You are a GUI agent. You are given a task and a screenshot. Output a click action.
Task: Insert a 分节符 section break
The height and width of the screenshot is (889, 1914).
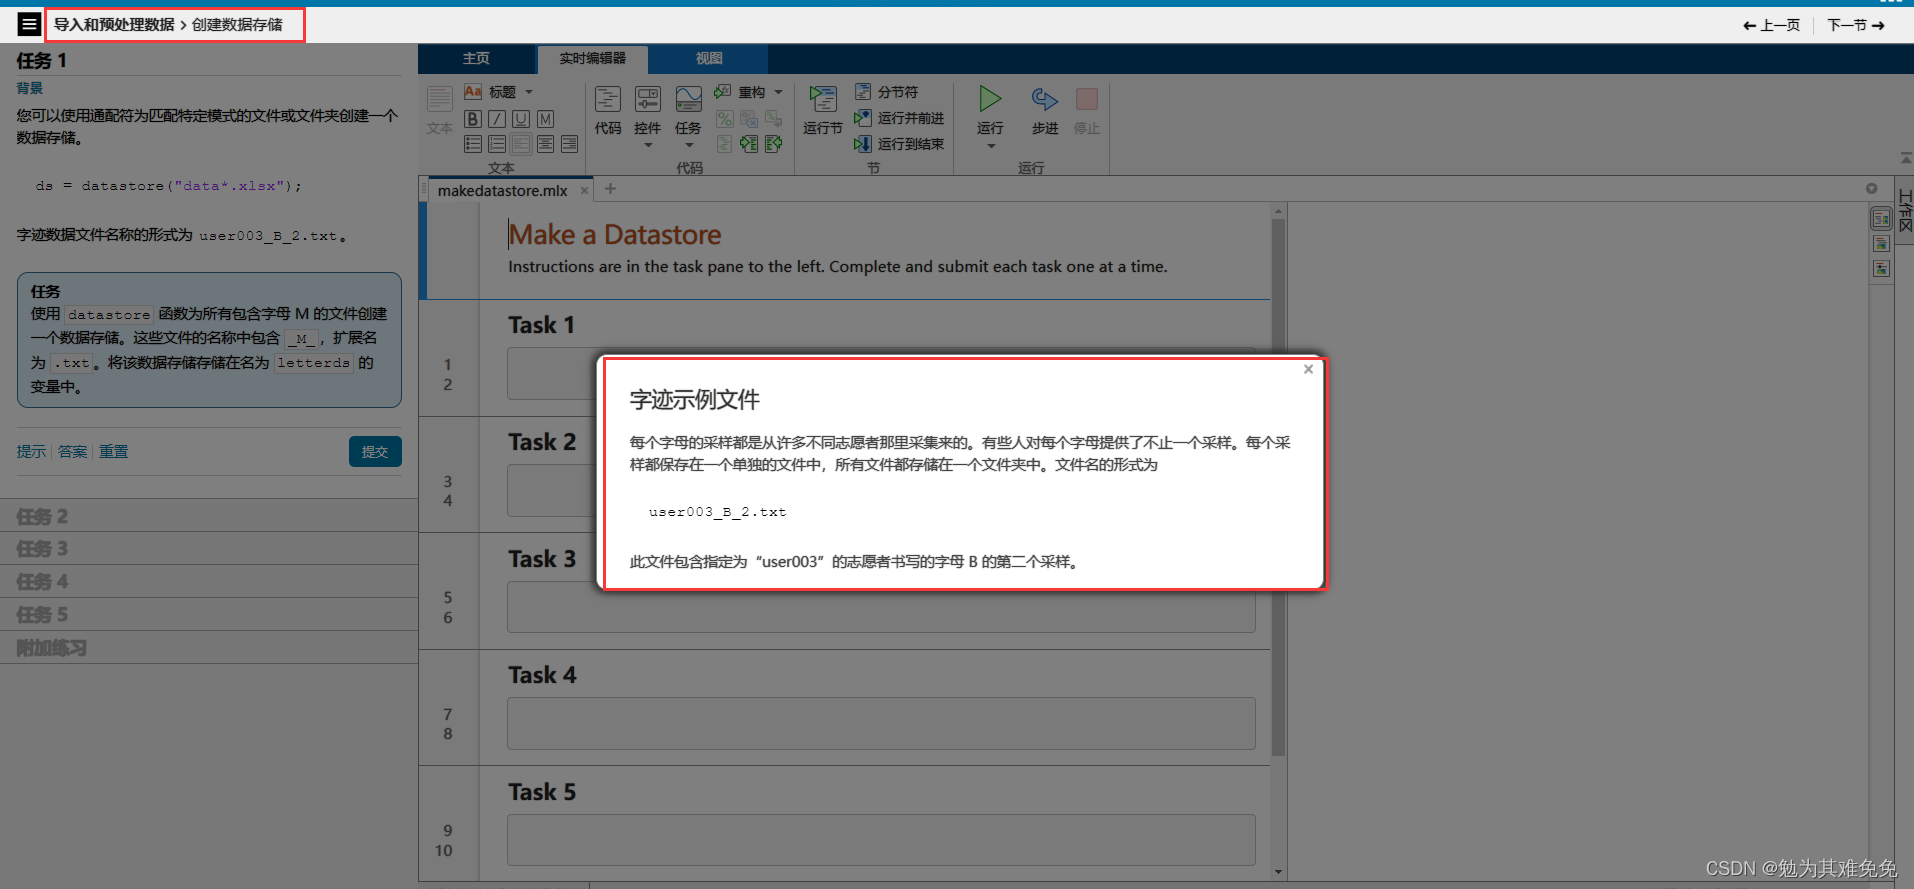pyautogui.click(x=887, y=92)
